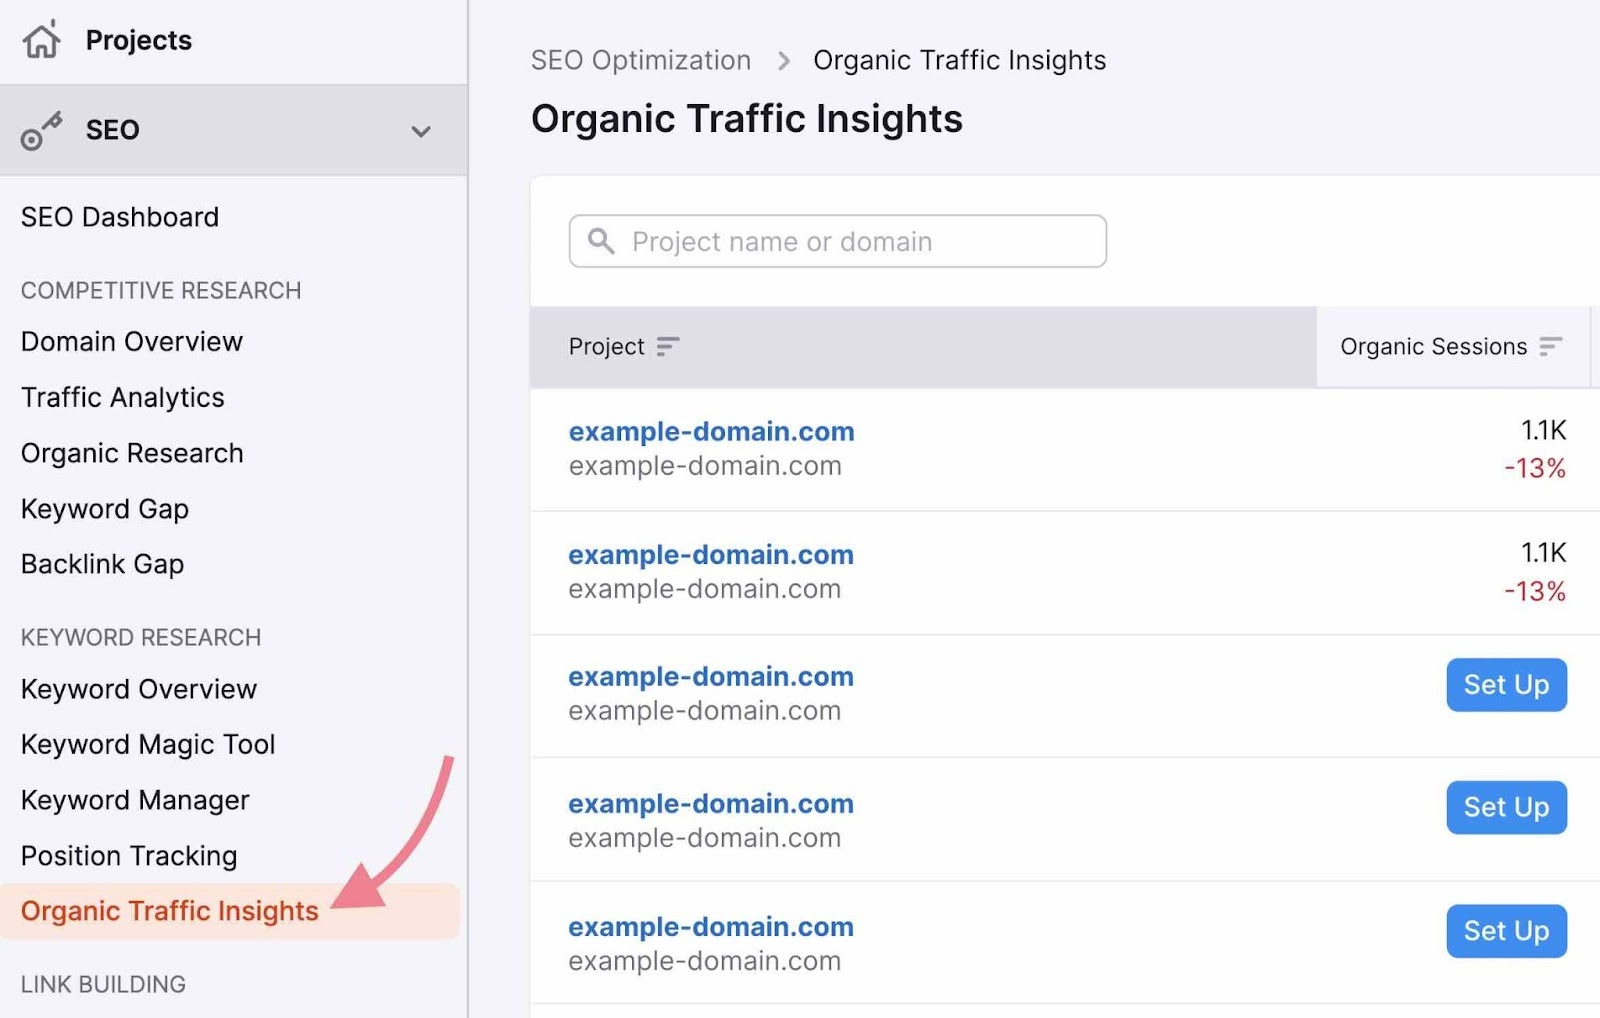This screenshot has width=1600, height=1018.
Task: Click the magnifying glass search icon
Action: click(602, 241)
